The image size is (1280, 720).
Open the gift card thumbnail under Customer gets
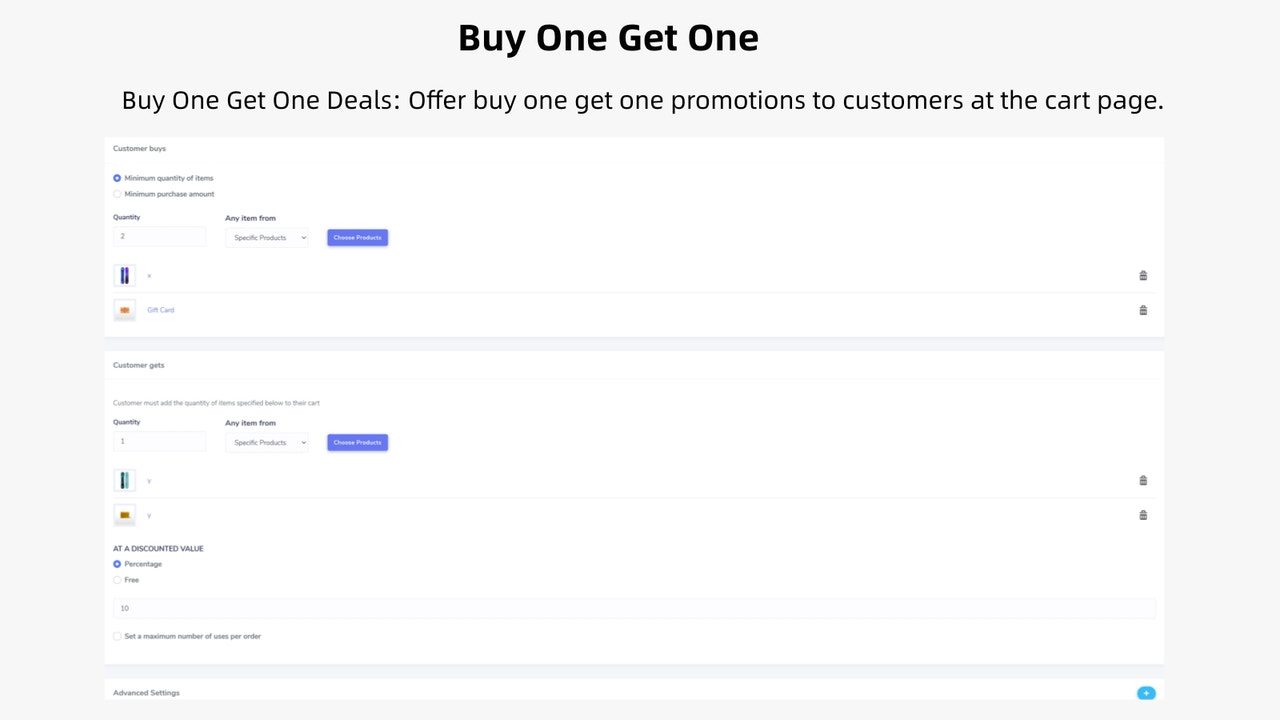coord(124,515)
